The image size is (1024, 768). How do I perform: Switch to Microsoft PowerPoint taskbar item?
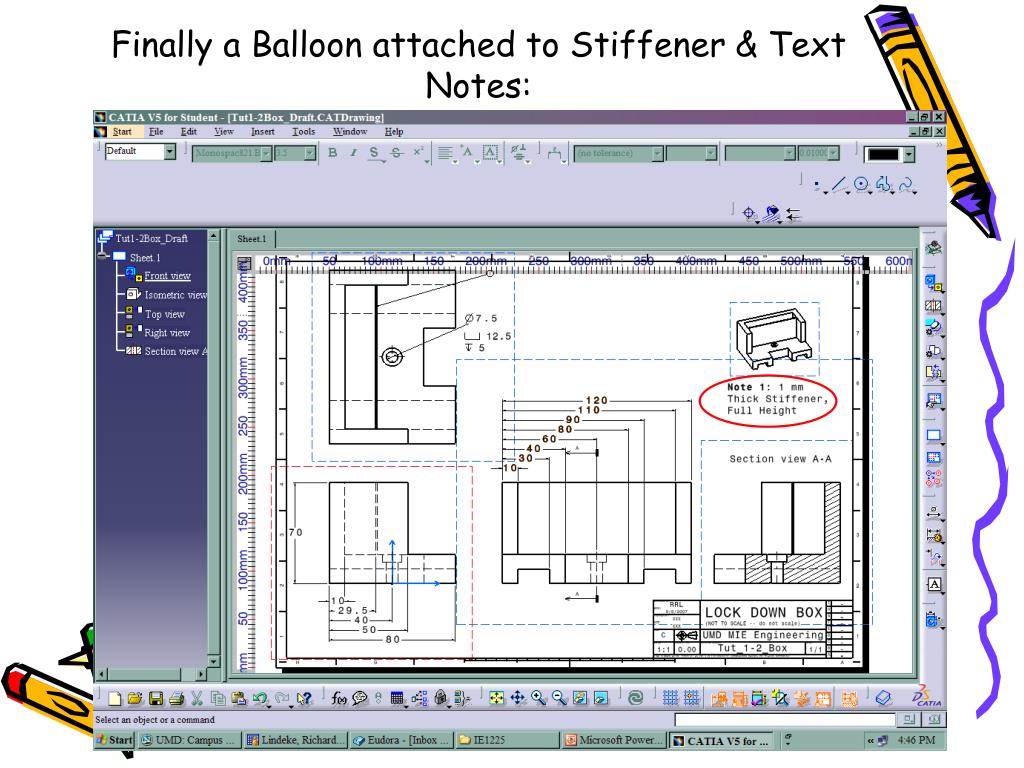613,740
